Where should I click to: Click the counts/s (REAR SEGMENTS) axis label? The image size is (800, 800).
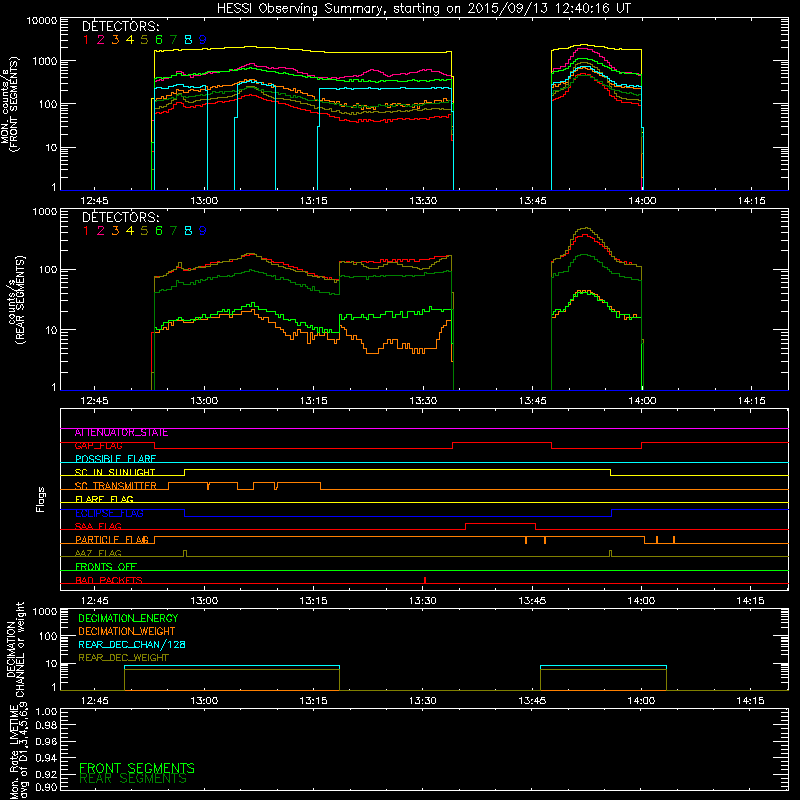click(x=16, y=300)
